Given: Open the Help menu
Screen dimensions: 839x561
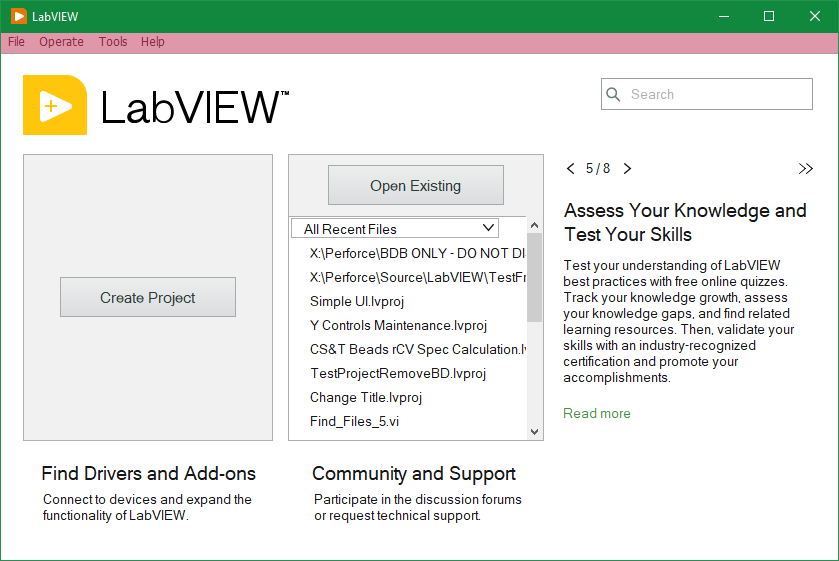Looking at the screenshot, I should point(152,42).
